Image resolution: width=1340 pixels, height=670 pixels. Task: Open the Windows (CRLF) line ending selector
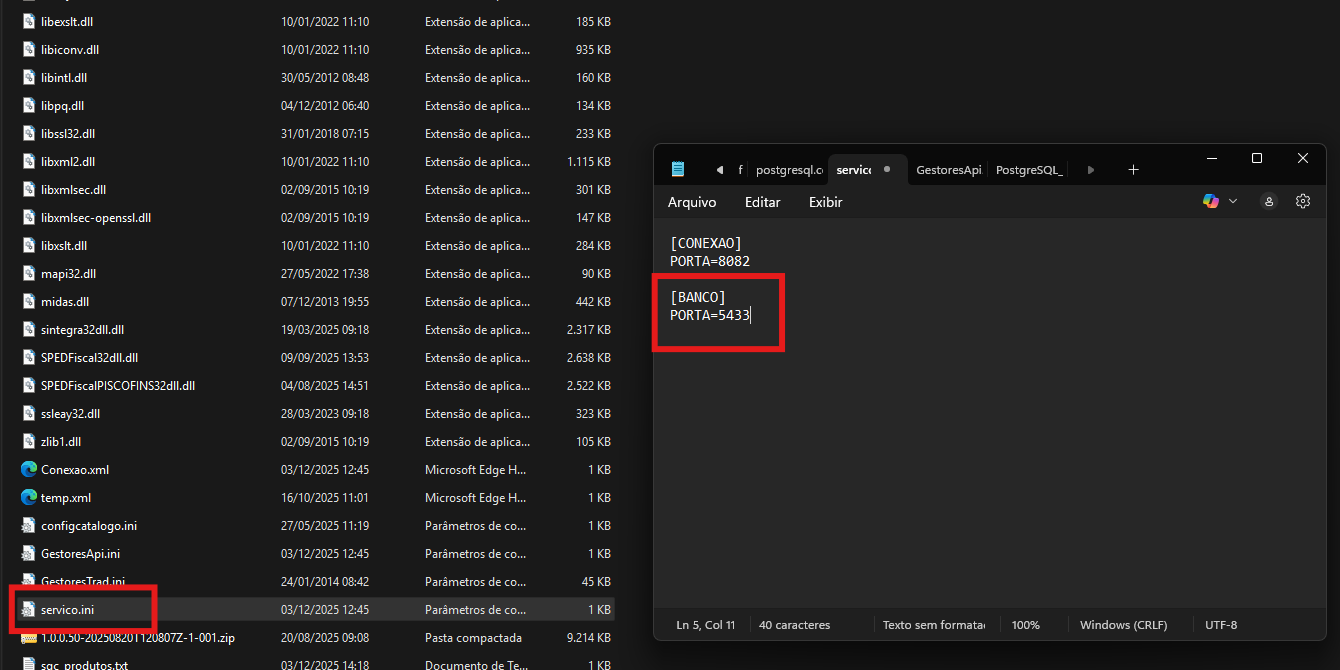[1123, 625]
